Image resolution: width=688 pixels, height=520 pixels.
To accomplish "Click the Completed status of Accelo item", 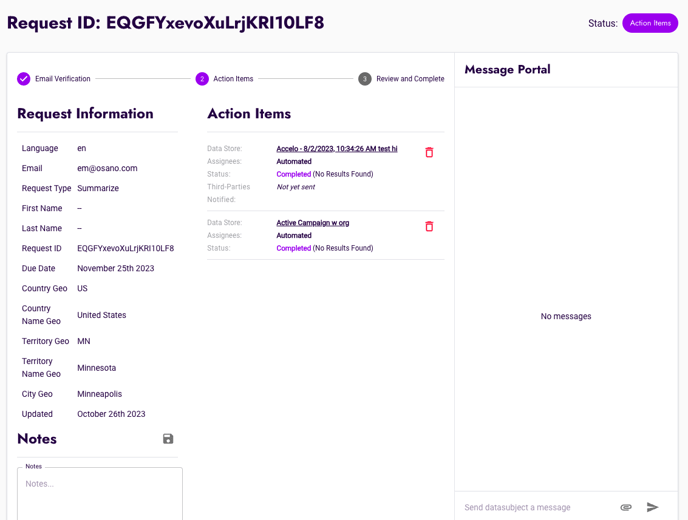I will tap(293, 174).
